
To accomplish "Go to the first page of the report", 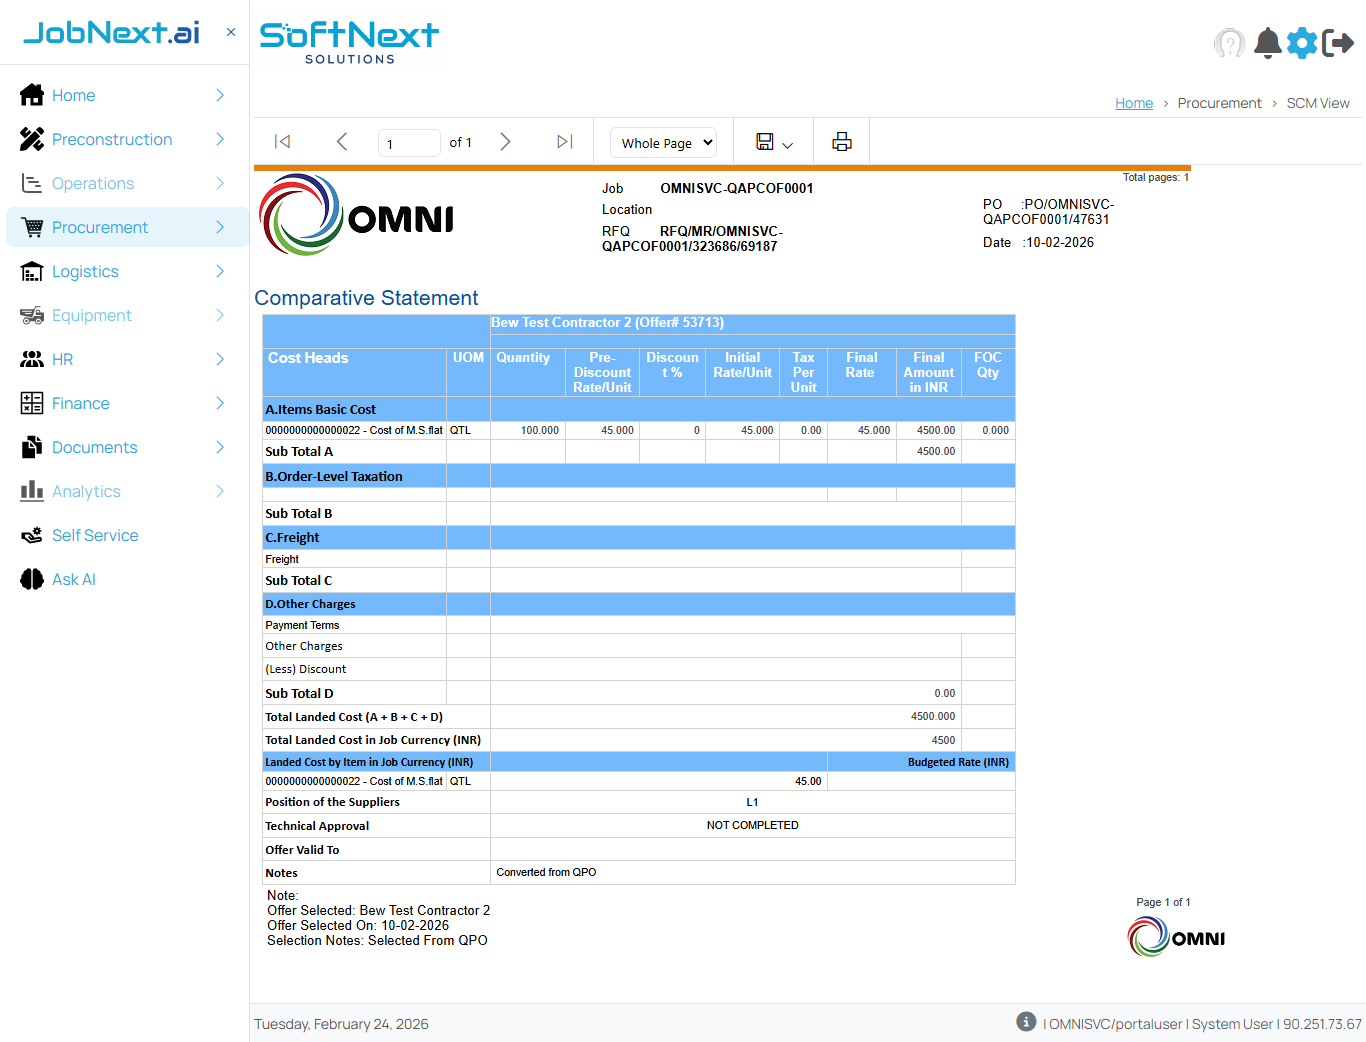I will [x=282, y=141].
